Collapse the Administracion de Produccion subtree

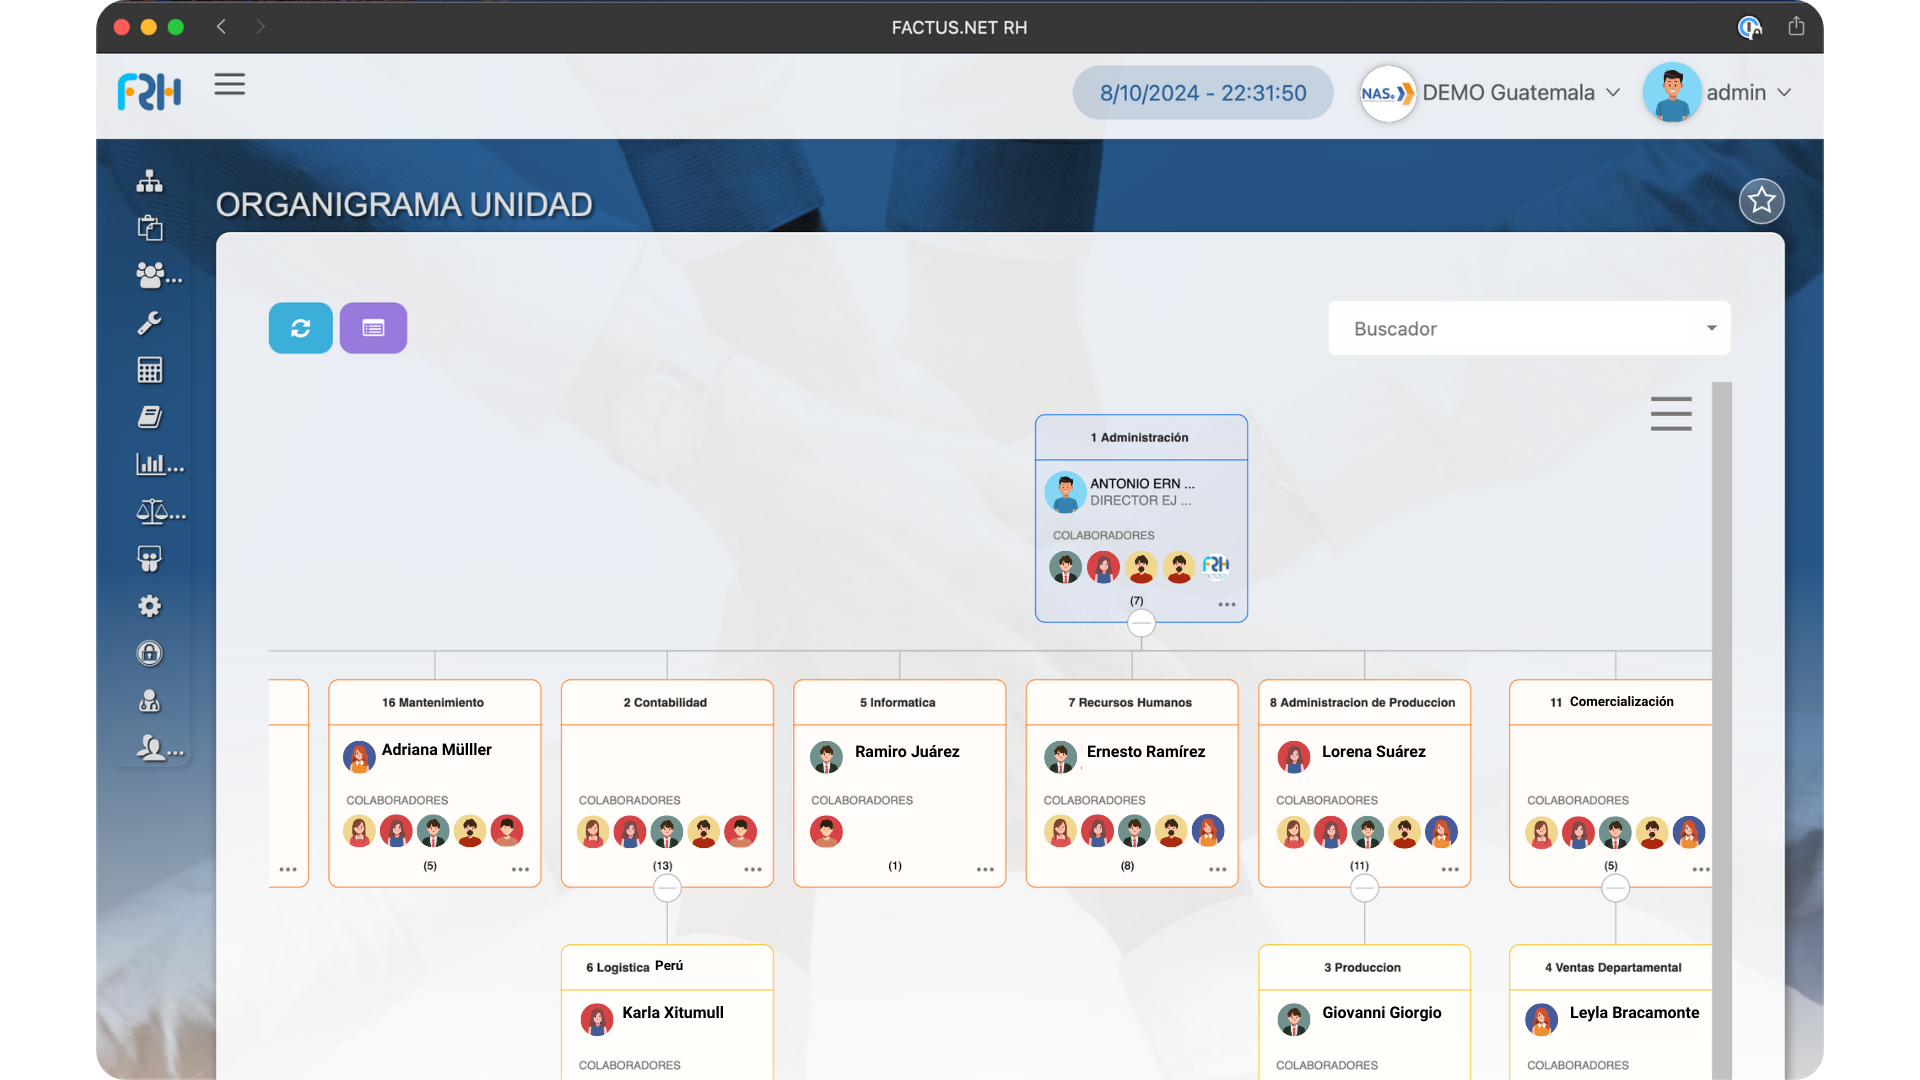1364,888
